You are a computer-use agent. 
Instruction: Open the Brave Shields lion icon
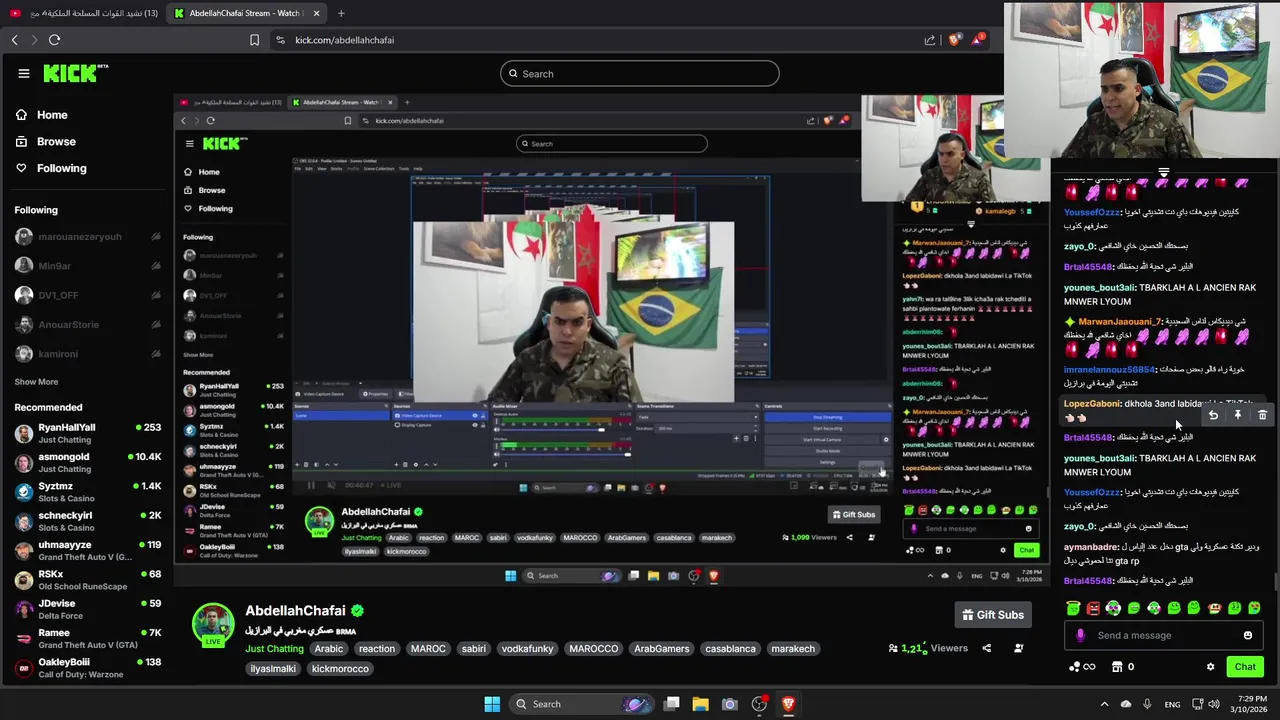tap(955, 40)
